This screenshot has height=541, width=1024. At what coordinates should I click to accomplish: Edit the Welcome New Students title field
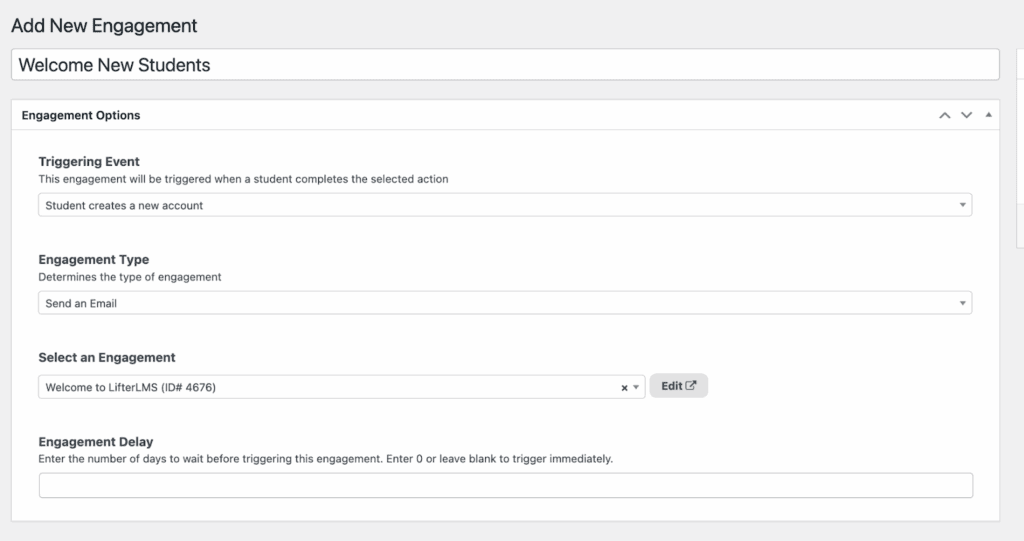505,65
